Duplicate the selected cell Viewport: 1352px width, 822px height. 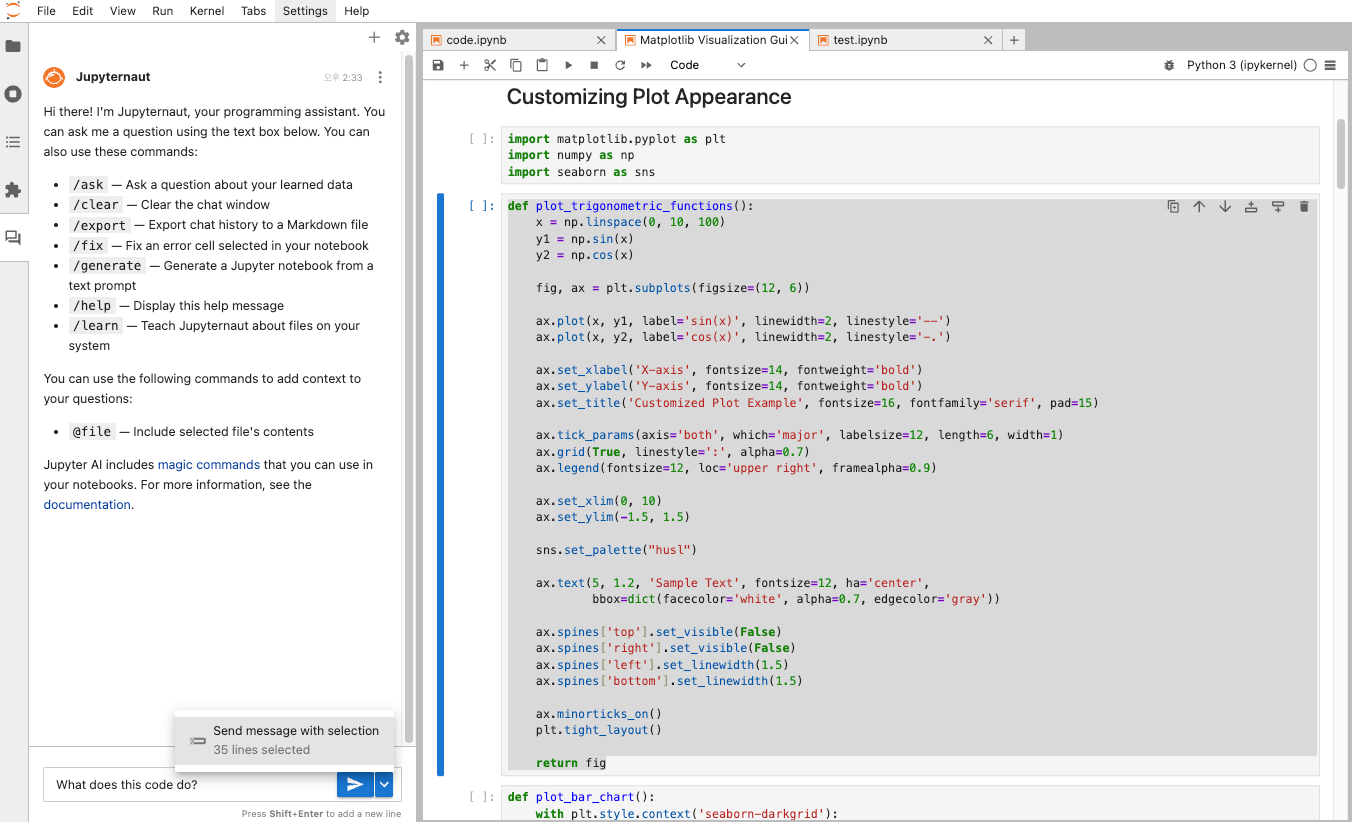click(1173, 205)
